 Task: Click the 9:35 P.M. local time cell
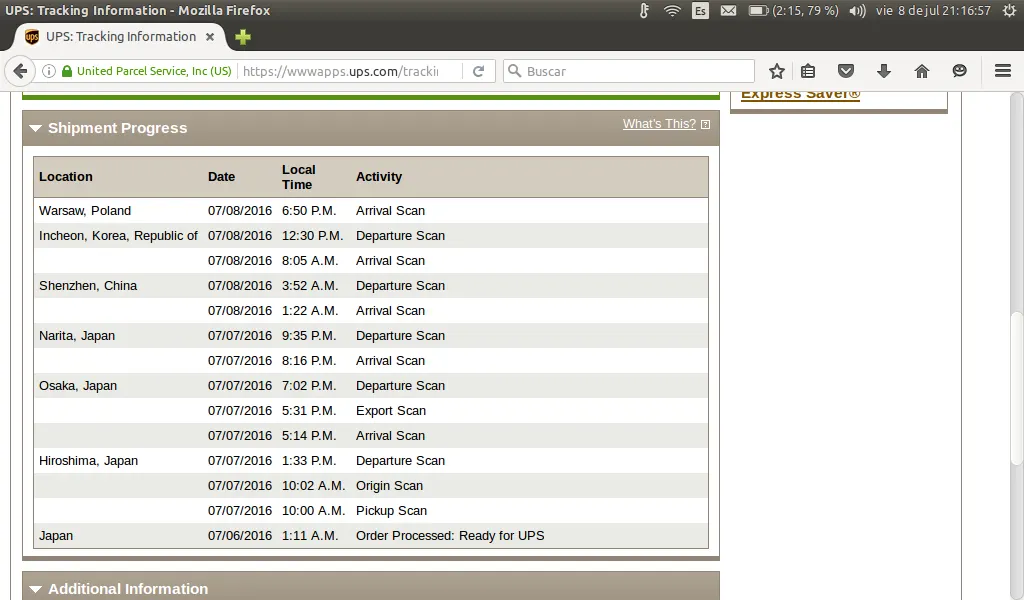[x=309, y=336]
